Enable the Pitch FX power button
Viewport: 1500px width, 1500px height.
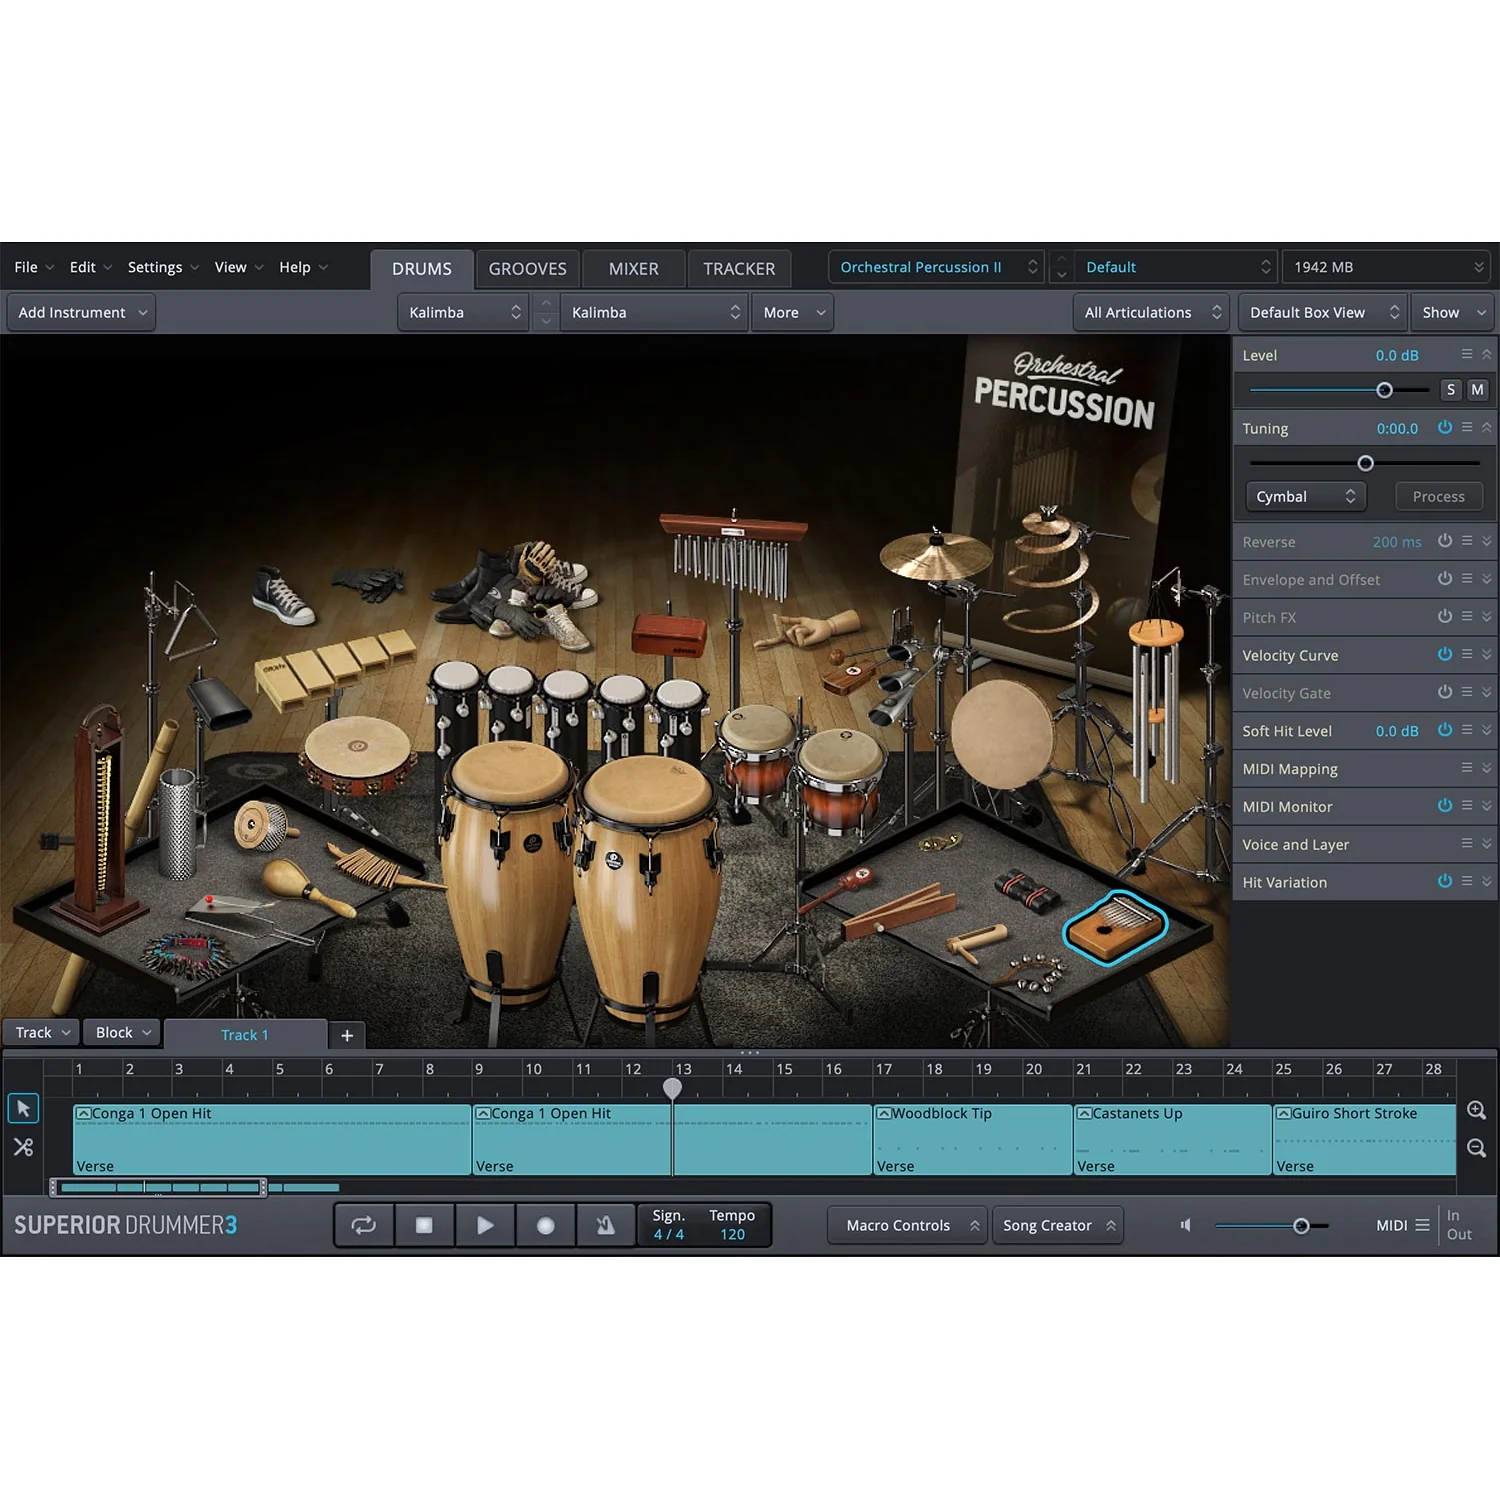(1445, 617)
